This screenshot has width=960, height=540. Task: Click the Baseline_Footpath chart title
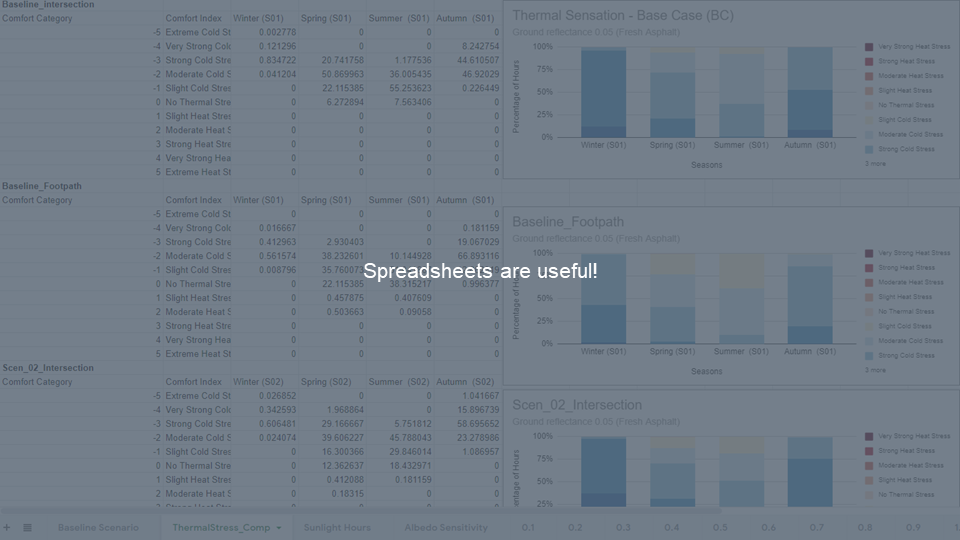(568, 222)
